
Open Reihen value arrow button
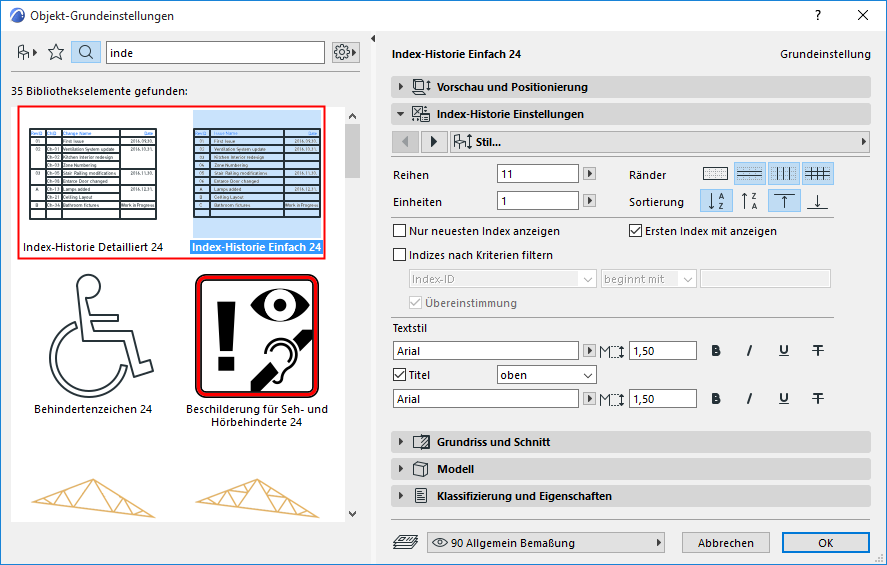coord(589,174)
